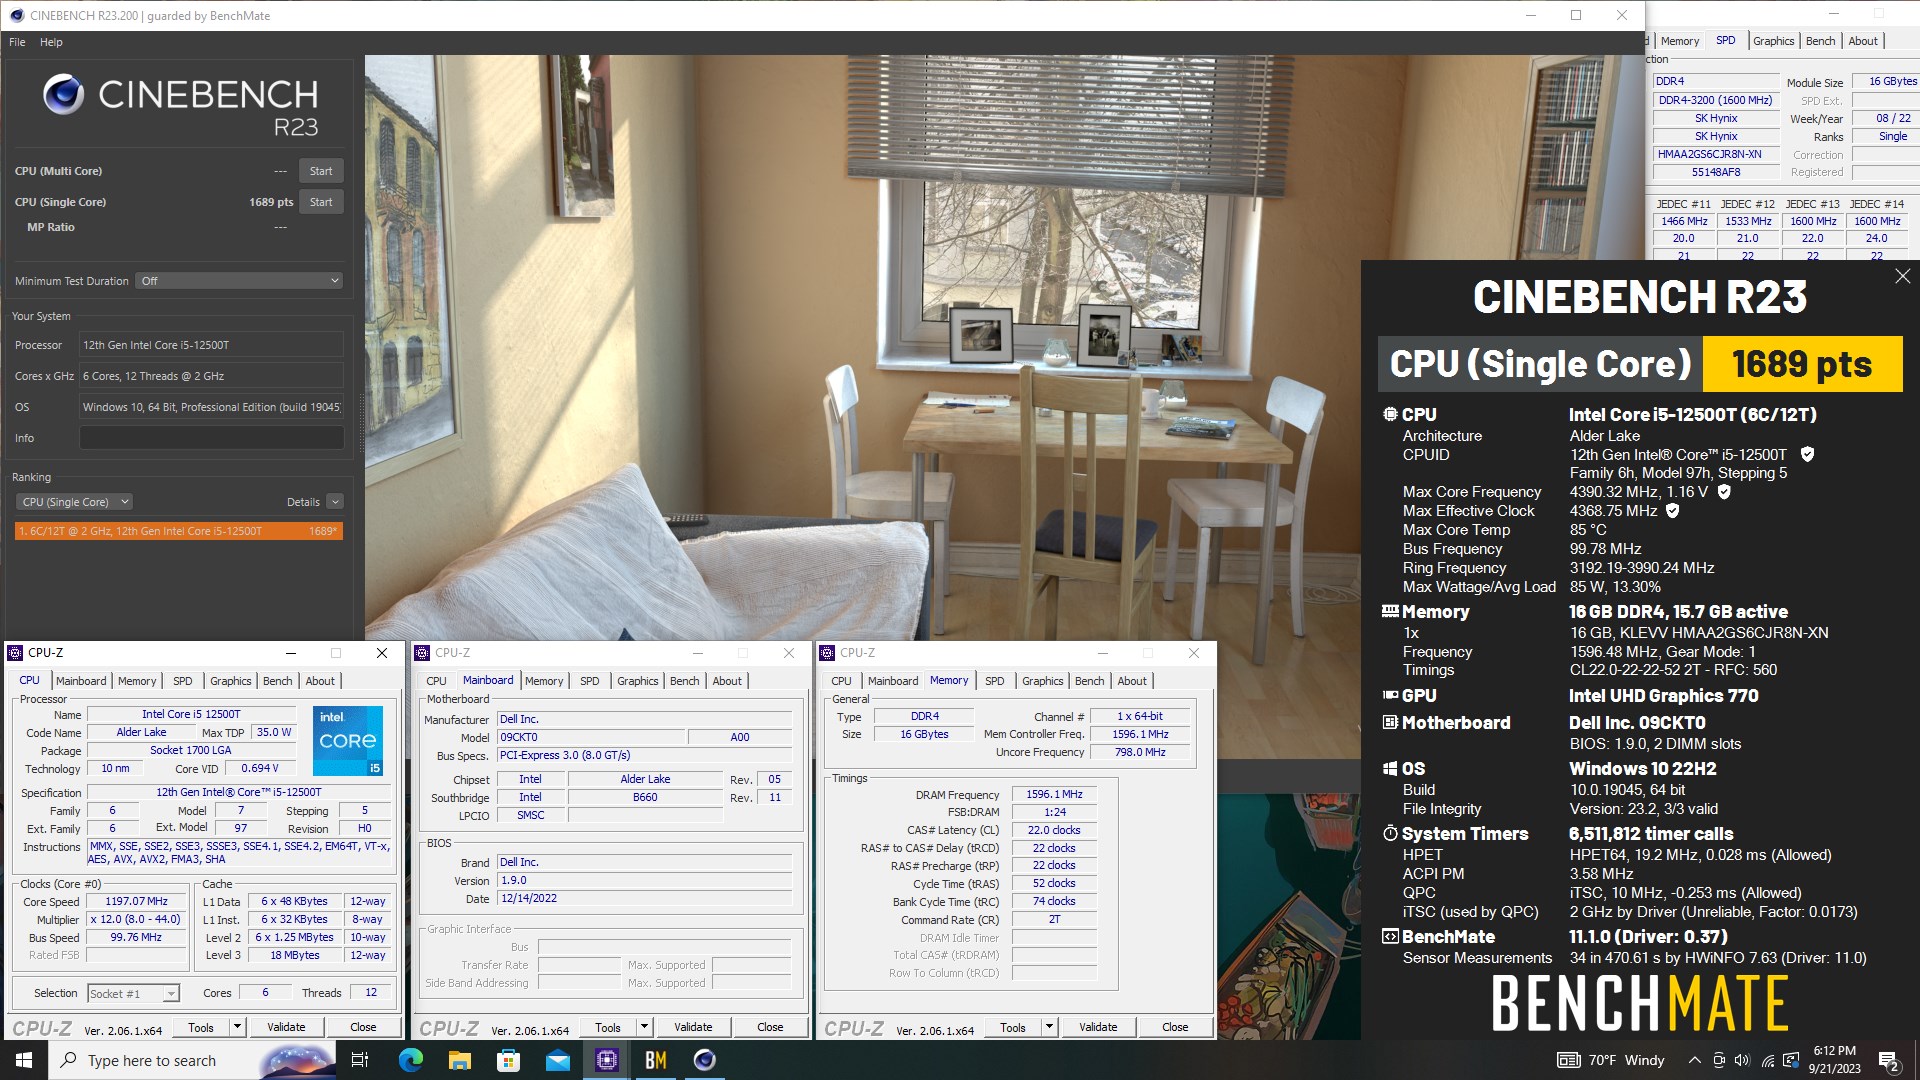Open Microsoft Store taskbar icon
This screenshot has width=1920, height=1080.
[x=508, y=1060]
